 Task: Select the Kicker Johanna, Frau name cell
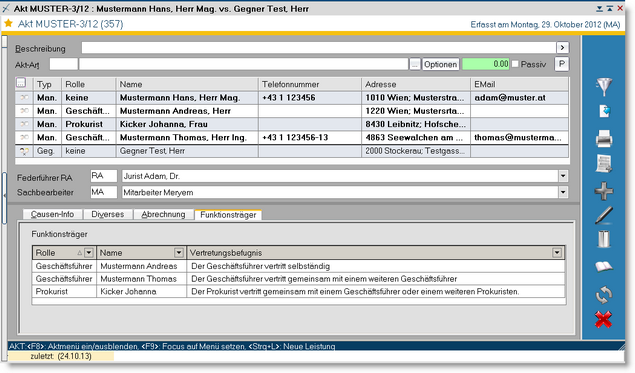(x=187, y=124)
